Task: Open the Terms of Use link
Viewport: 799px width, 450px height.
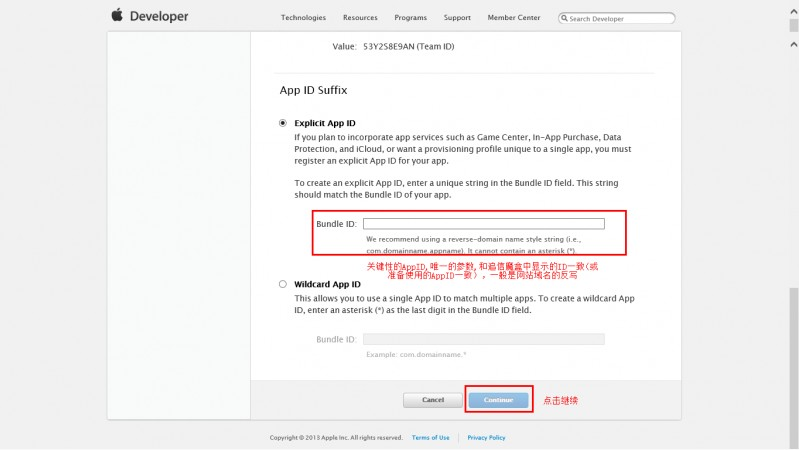Action: 431,437
